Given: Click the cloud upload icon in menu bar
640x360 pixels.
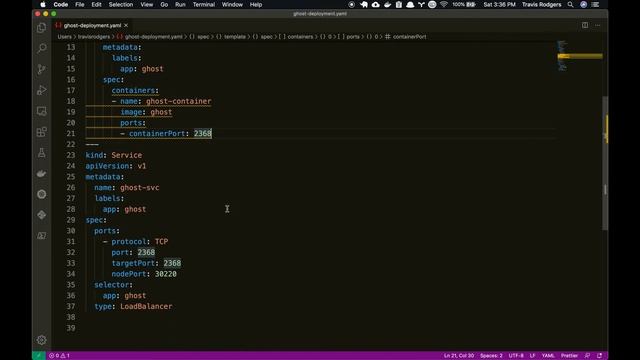Looking at the screenshot, I should (x=376, y=4).
